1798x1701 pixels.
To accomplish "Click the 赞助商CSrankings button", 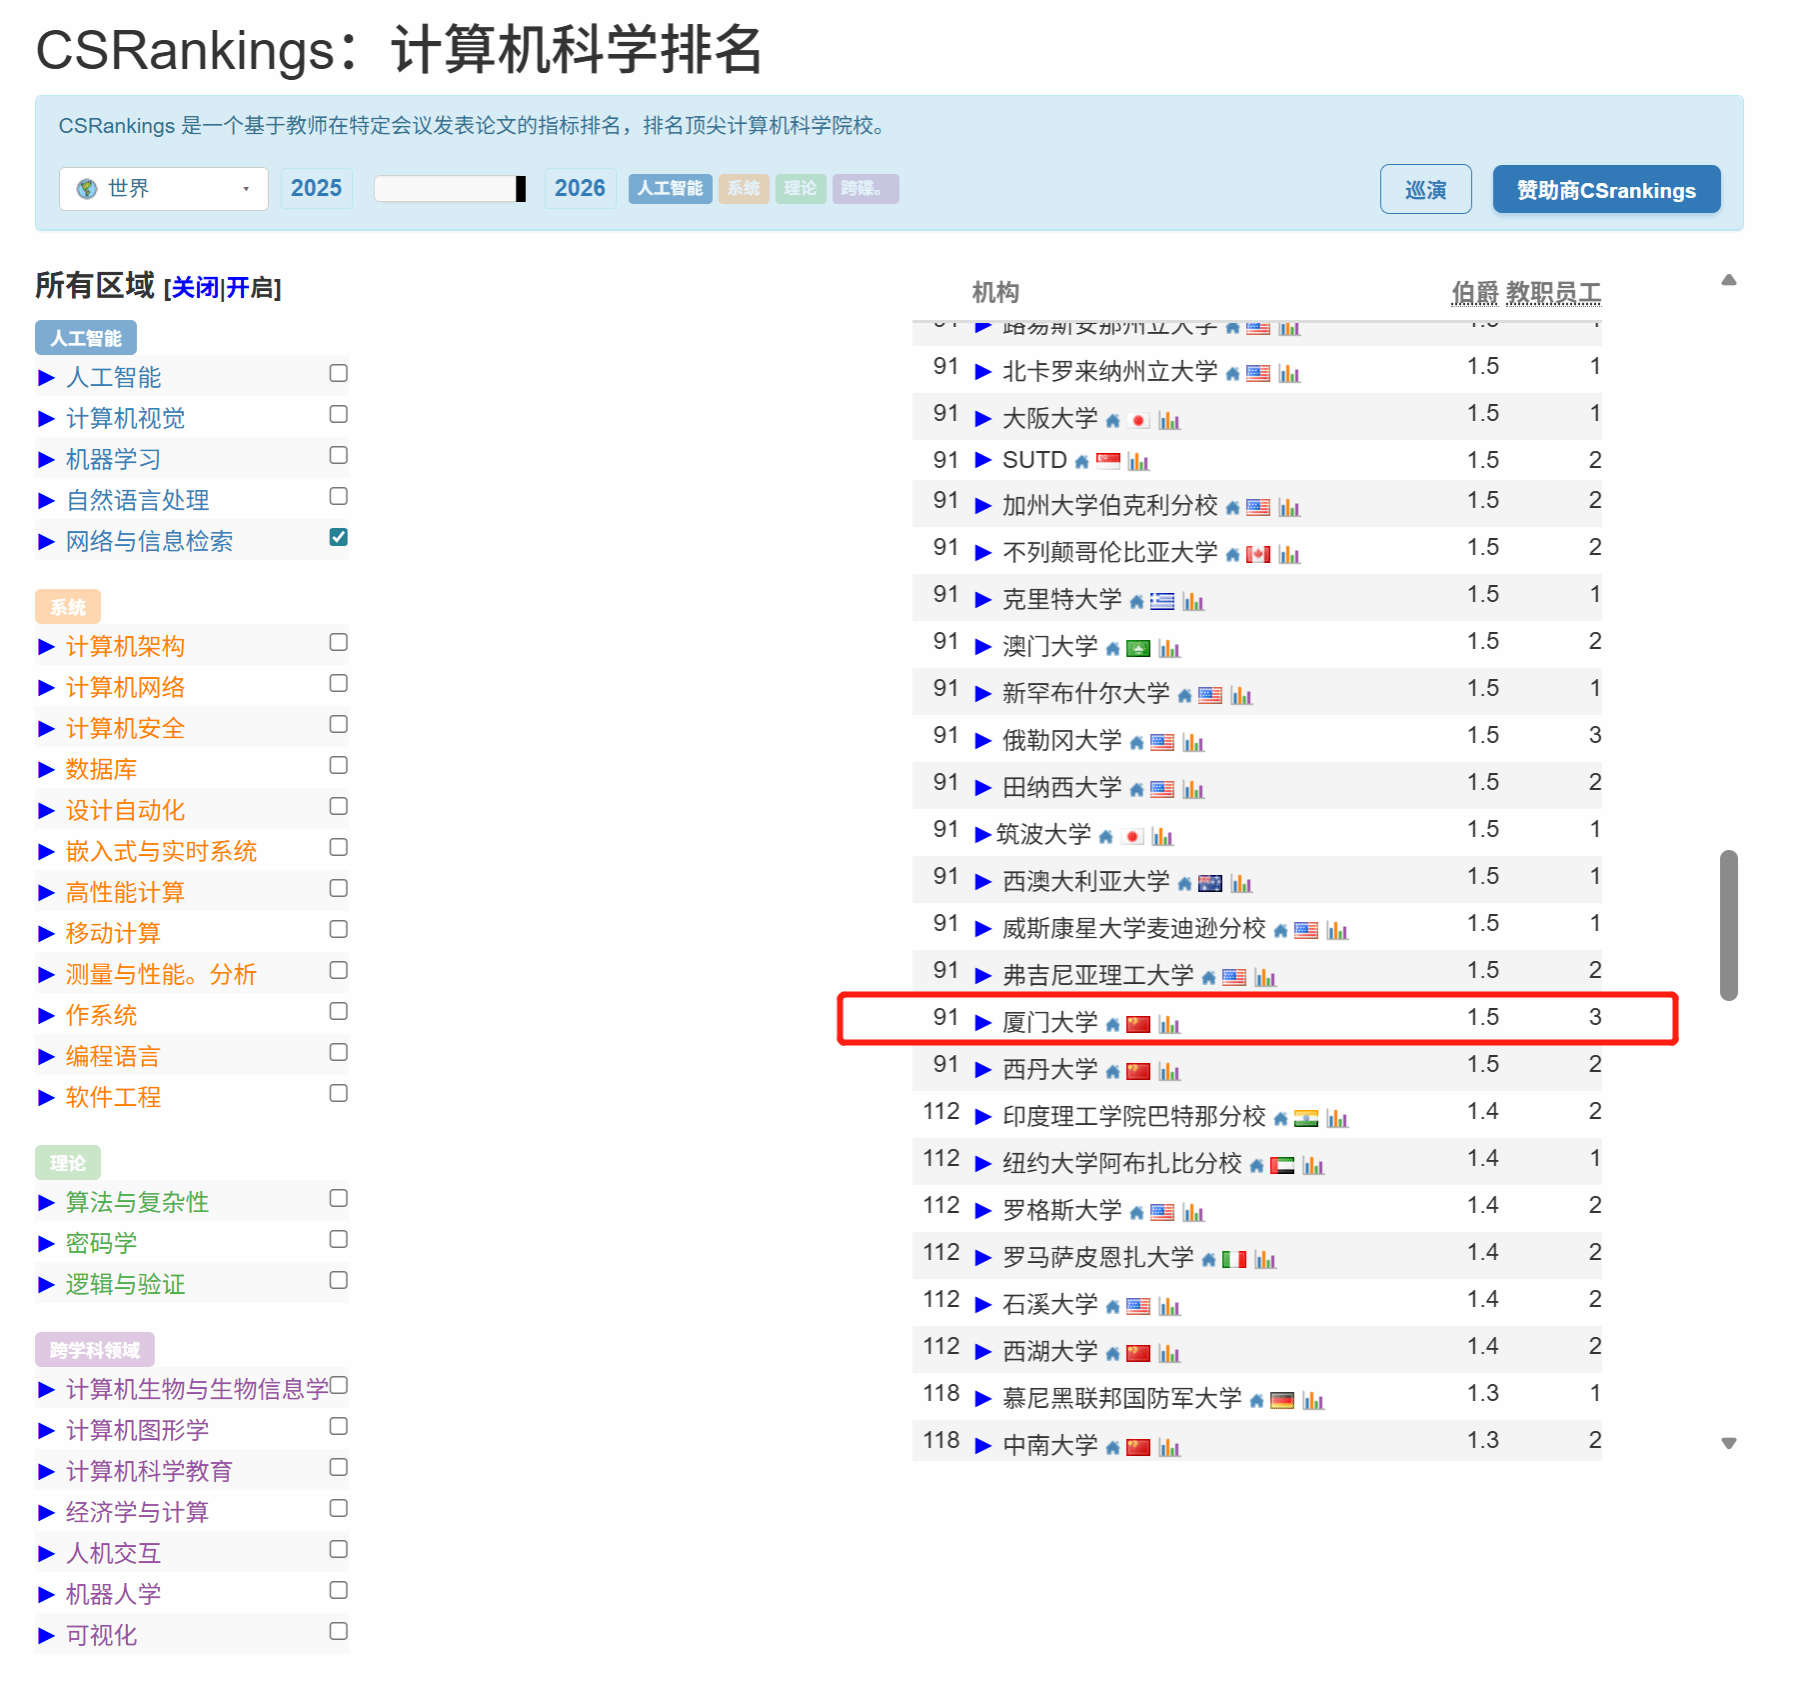I will [1605, 189].
